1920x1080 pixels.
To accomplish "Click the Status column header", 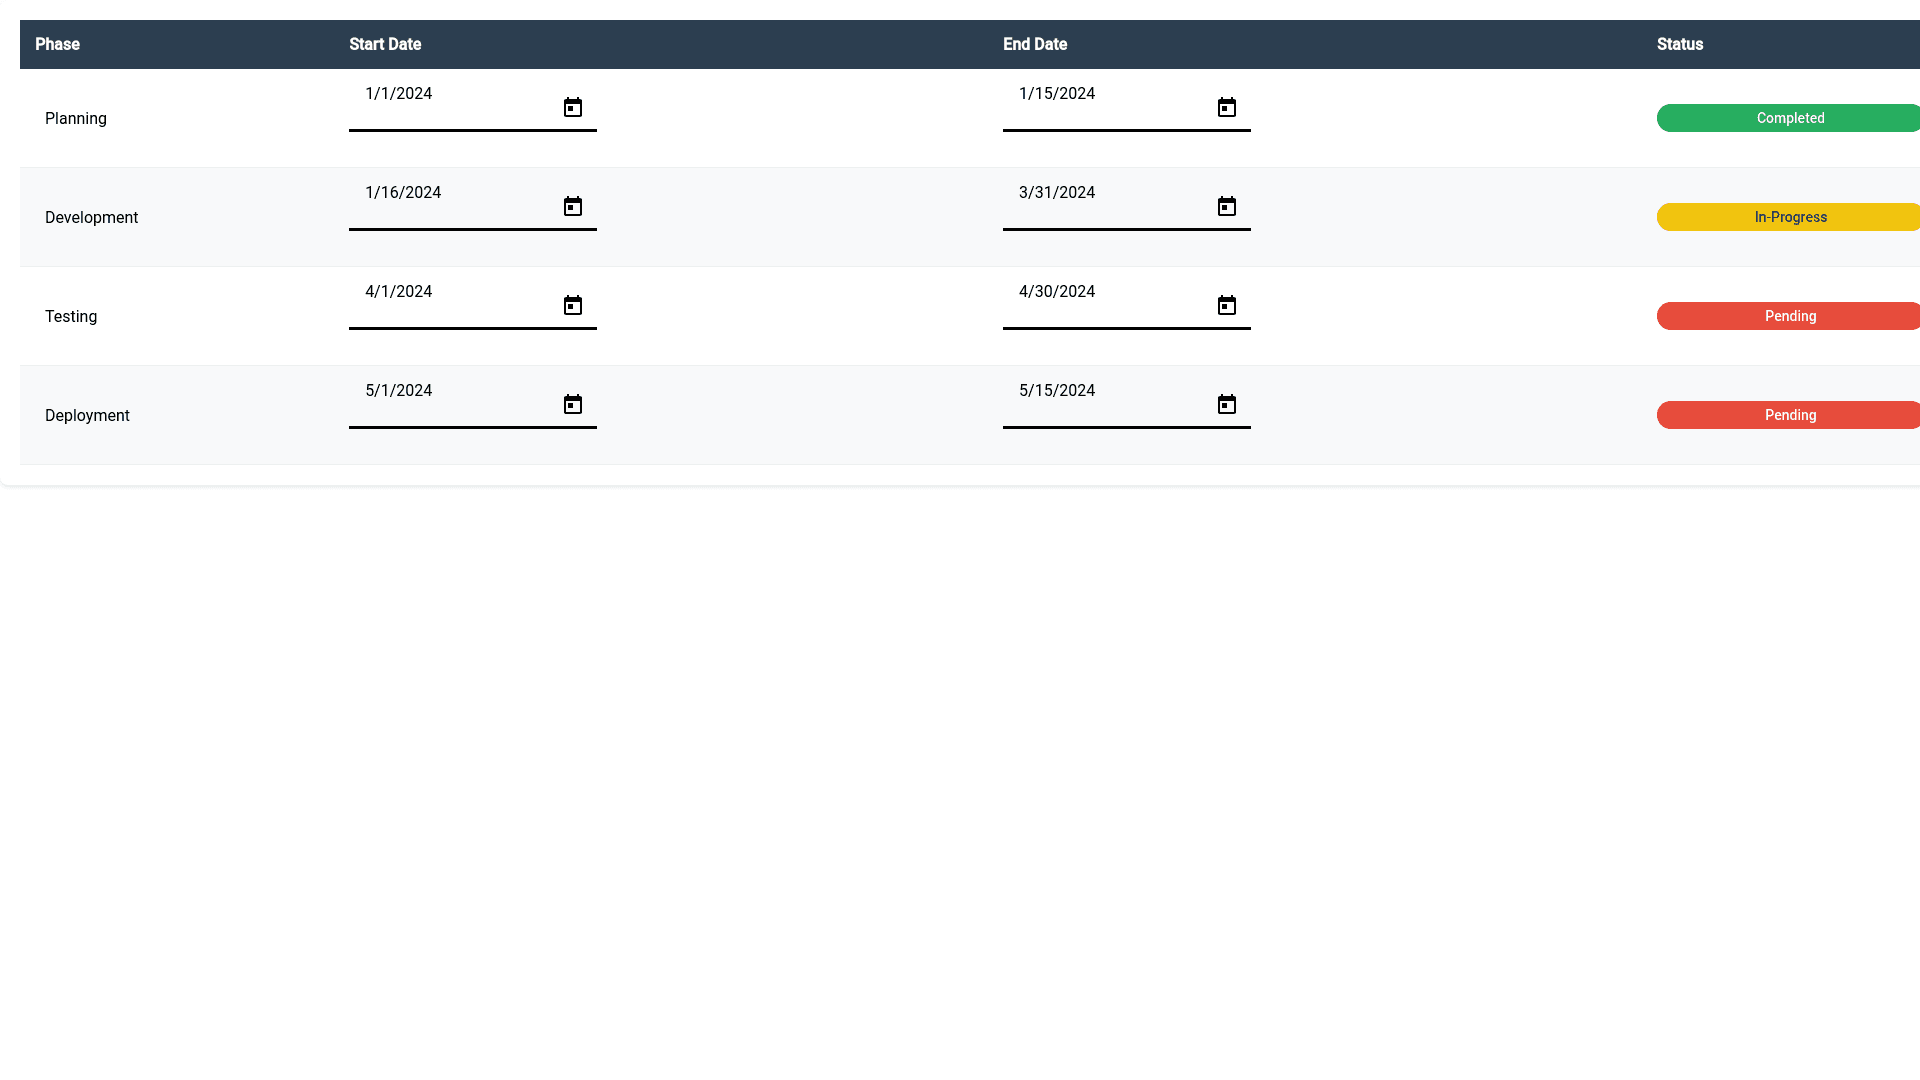I will pos(1679,44).
